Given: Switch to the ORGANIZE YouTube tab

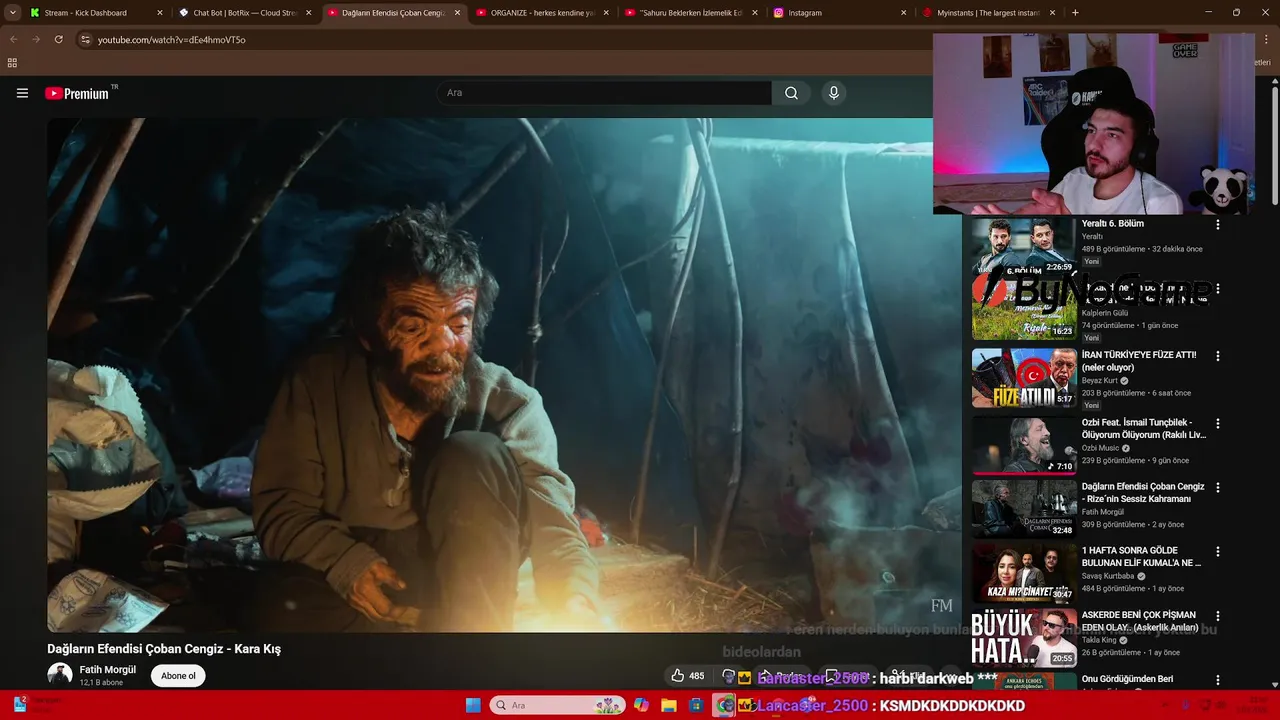Looking at the screenshot, I should 541,13.
